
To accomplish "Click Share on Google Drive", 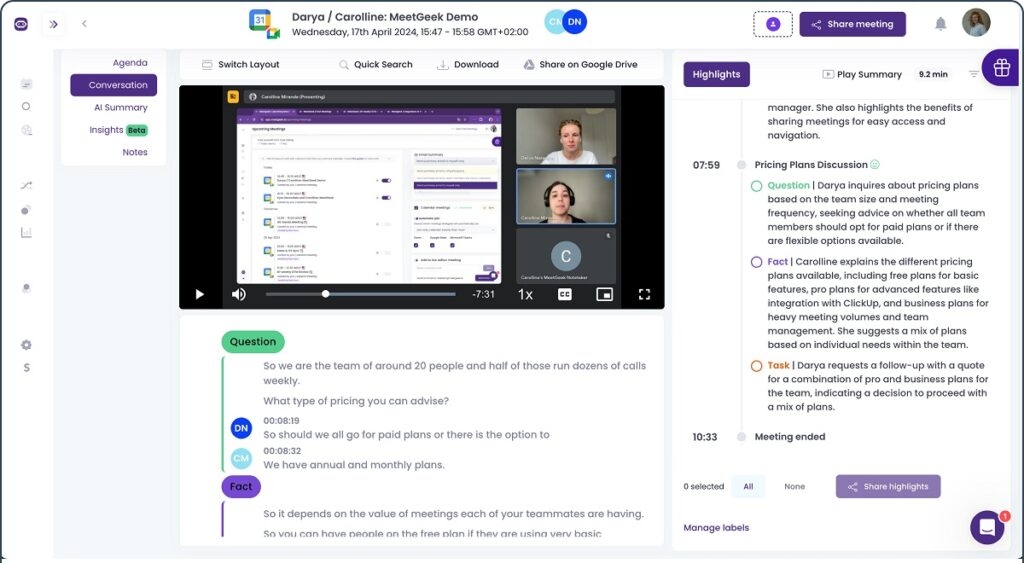I will (581, 65).
